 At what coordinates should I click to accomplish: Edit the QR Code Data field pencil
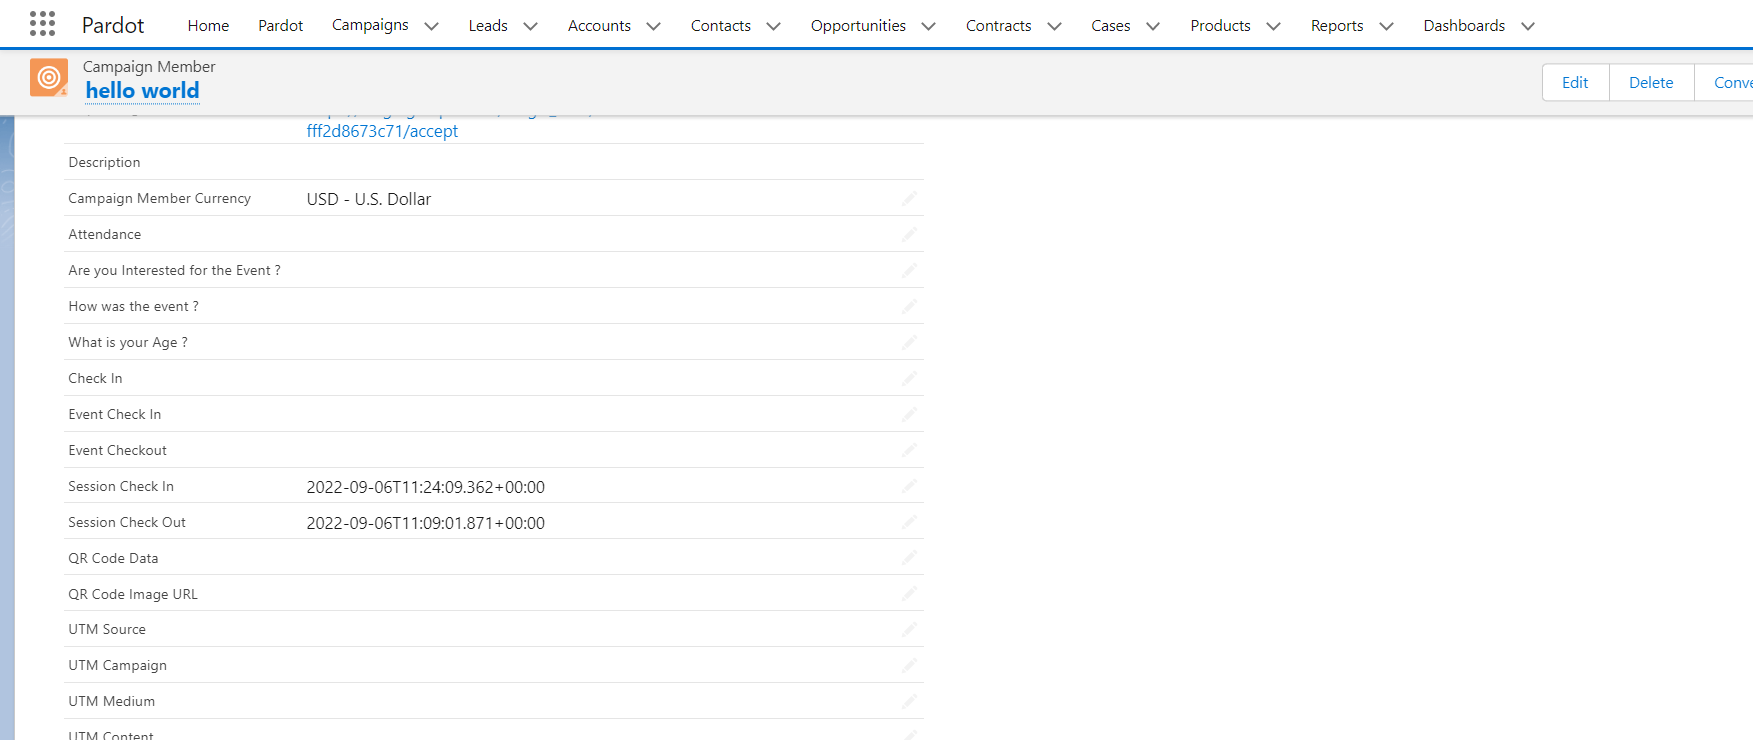click(x=908, y=558)
